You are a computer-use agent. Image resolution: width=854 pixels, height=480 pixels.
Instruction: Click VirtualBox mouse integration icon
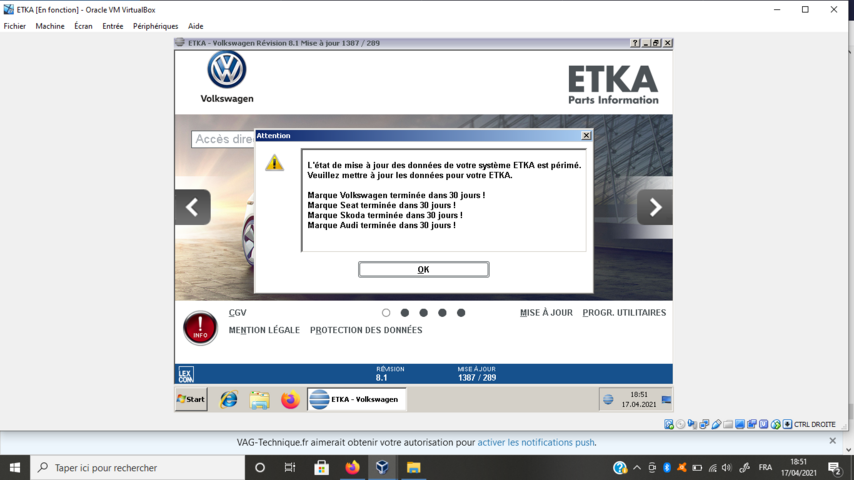tap(776, 424)
